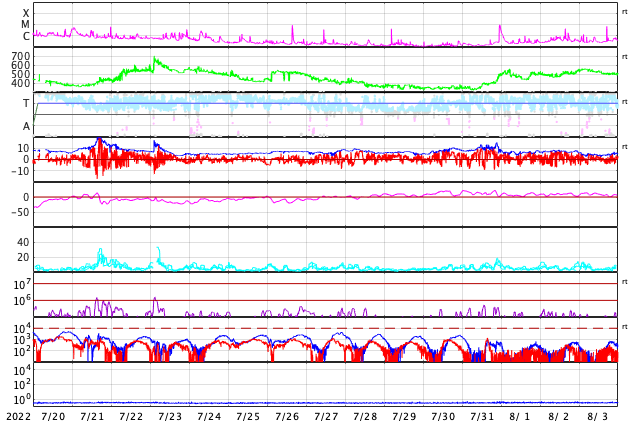The width and height of the screenshot is (634, 424).
Task: Click the -50 tick on the magenta index panel
Action: (20, 212)
